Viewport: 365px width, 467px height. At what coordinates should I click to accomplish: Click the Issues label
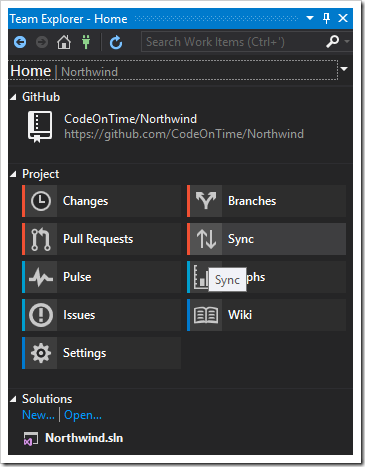point(79,315)
